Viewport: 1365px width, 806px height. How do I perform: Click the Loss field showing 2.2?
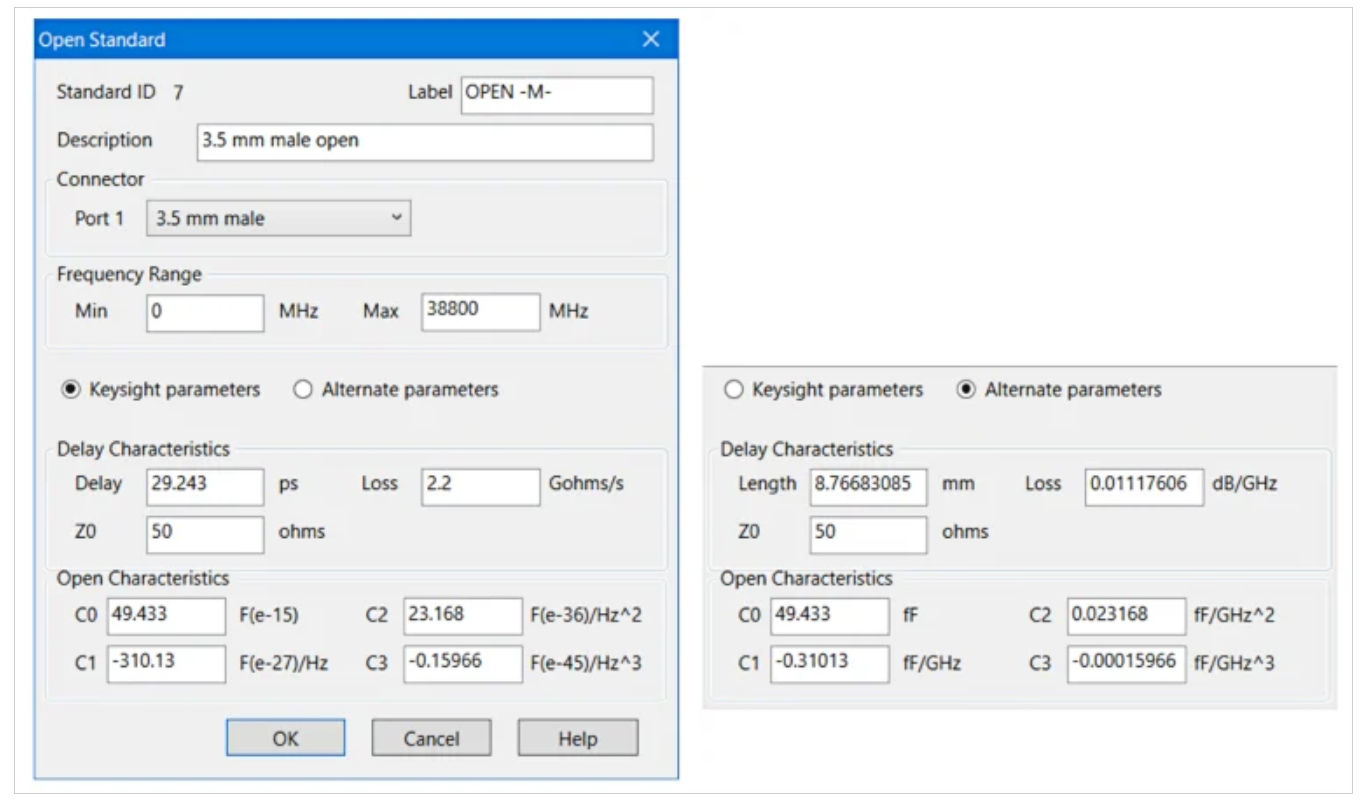pos(481,485)
